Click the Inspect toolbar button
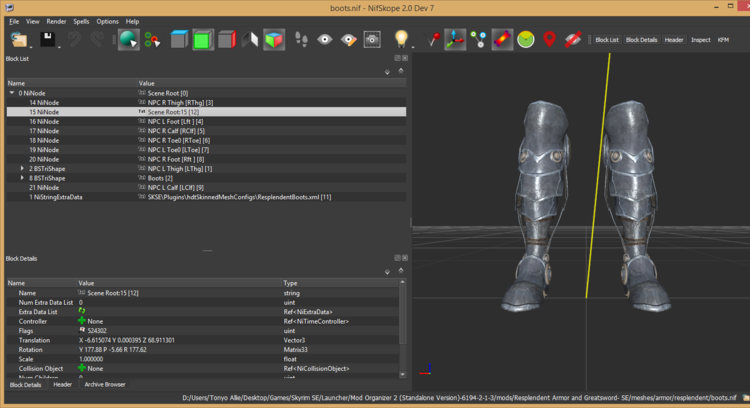Image resolution: width=750 pixels, height=408 pixels. click(700, 40)
